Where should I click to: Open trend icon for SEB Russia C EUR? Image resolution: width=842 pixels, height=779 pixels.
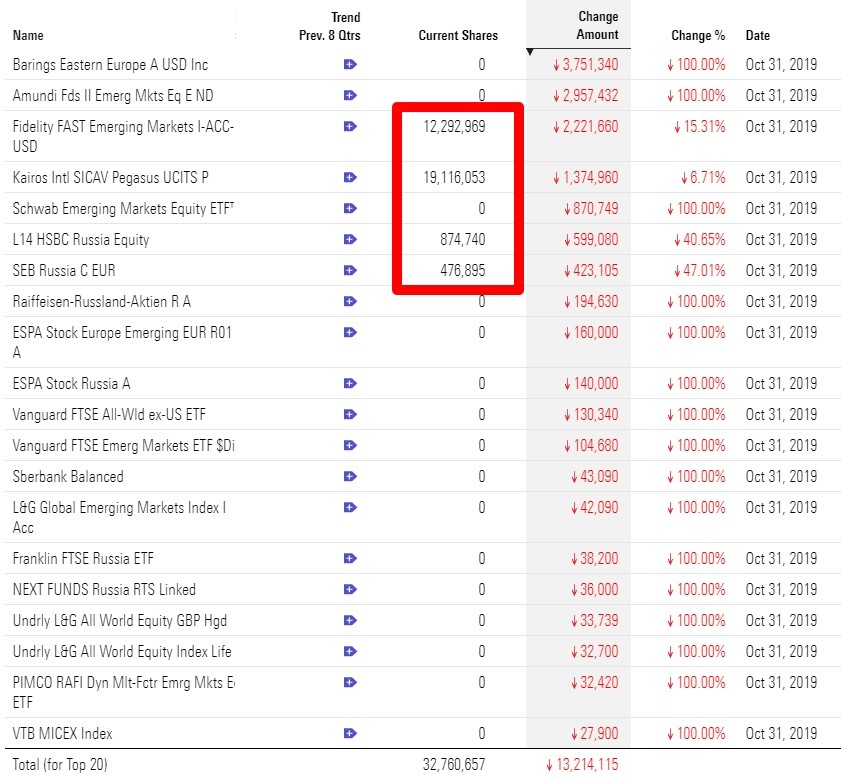(x=350, y=271)
